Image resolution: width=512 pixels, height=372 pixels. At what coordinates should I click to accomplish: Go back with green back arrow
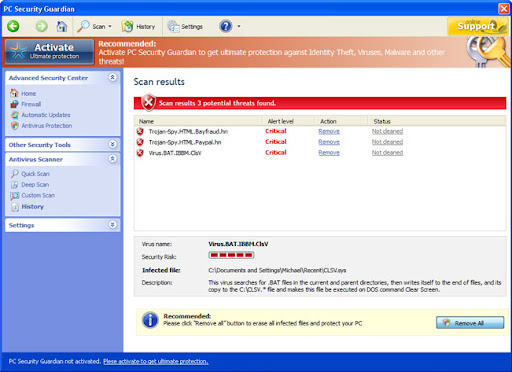pos(14,26)
